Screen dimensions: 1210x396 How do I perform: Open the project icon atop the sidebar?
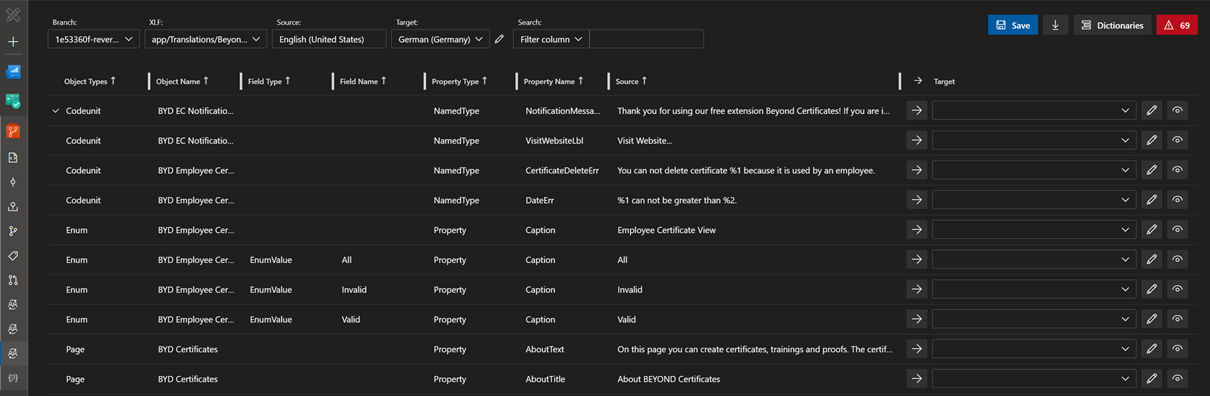[13, 16]
